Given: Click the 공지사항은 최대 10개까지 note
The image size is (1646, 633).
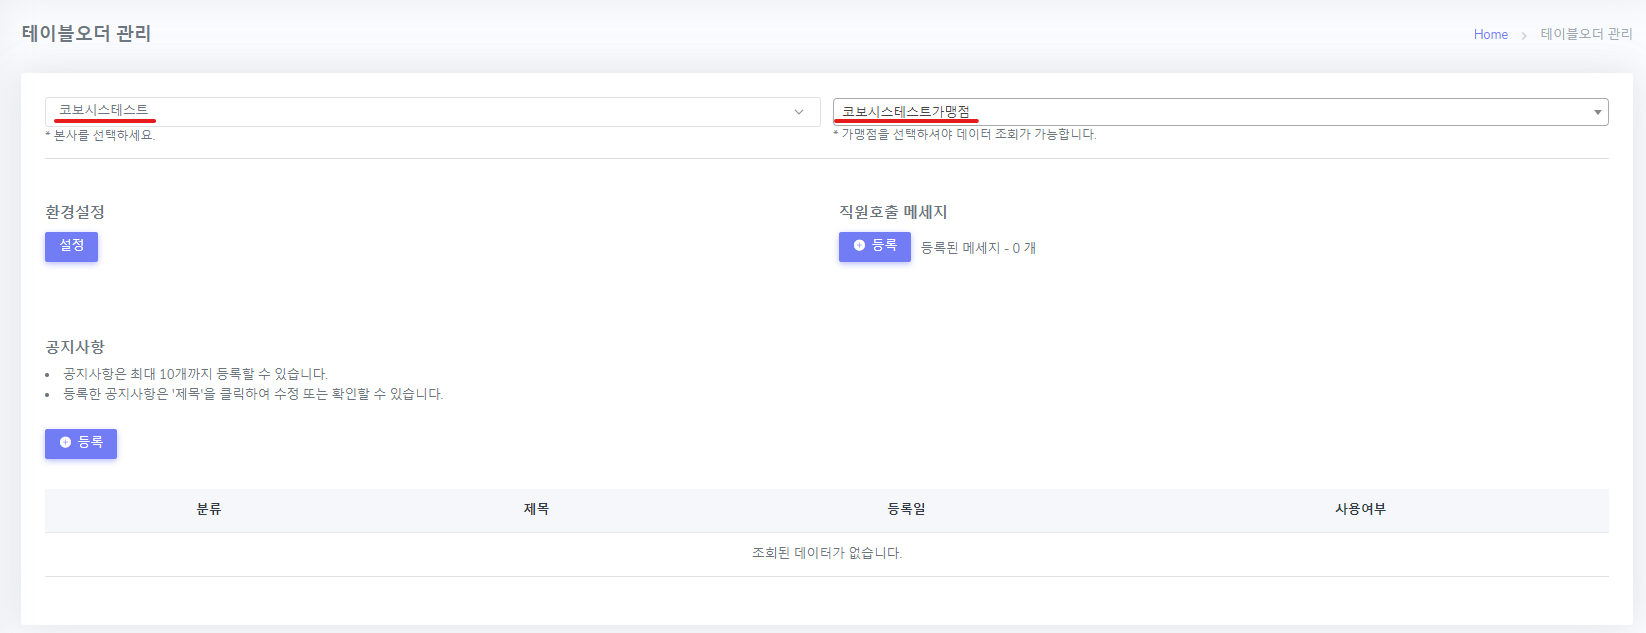Looking at the screenshot, I should click(195, 374).
